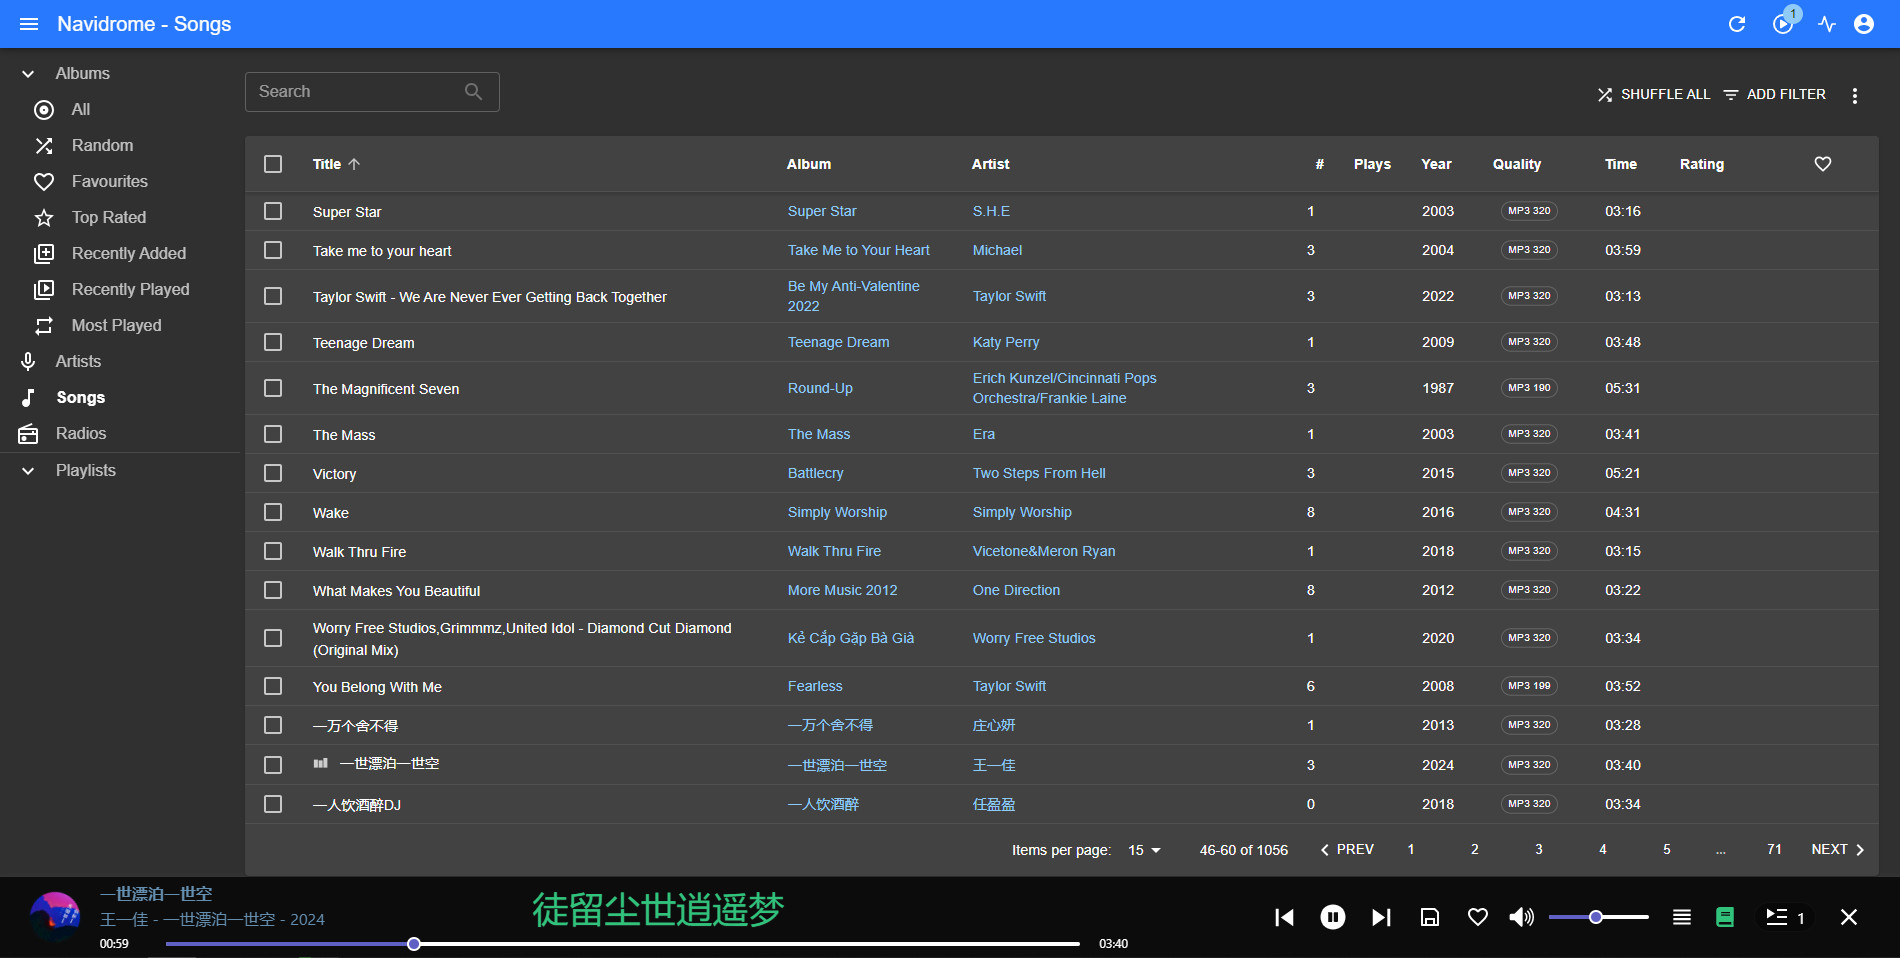Image resolution: width=1900 pixels, height=958 pixels.
Task: Sort by the Album column header
Action: coord(809,164)
